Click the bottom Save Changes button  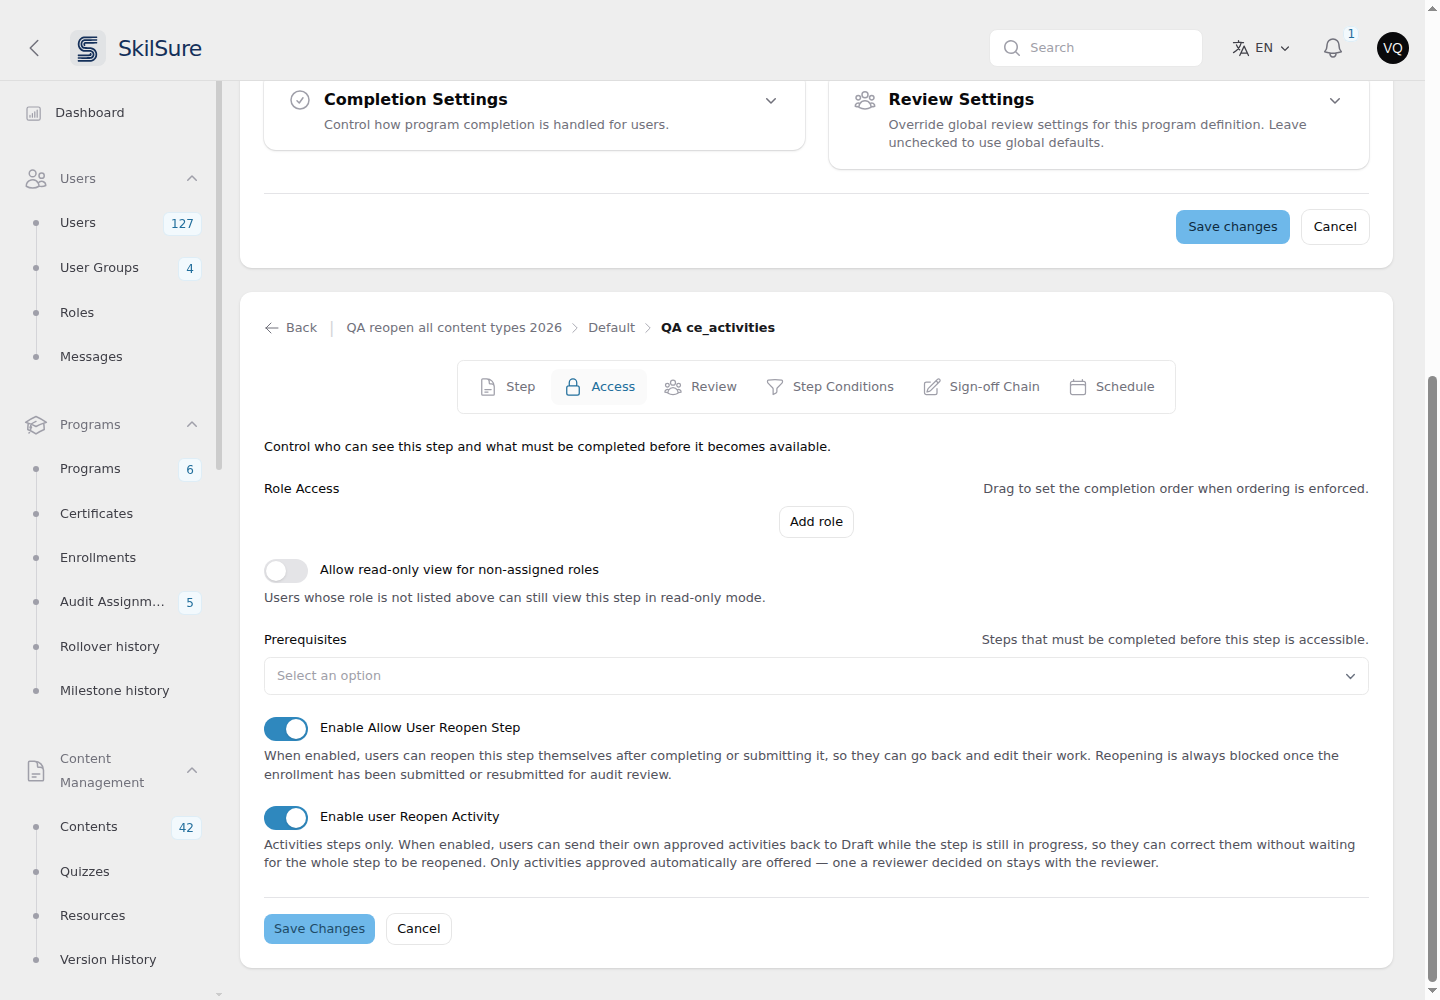pyautogui.click(x=319, y=929)
